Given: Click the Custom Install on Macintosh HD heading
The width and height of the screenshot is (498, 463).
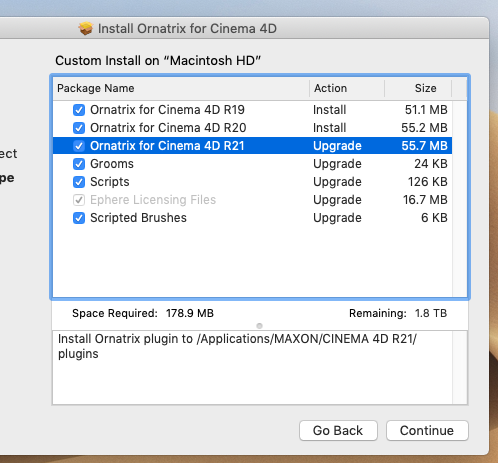Looking at the screenshot, I should coord(158,61).
